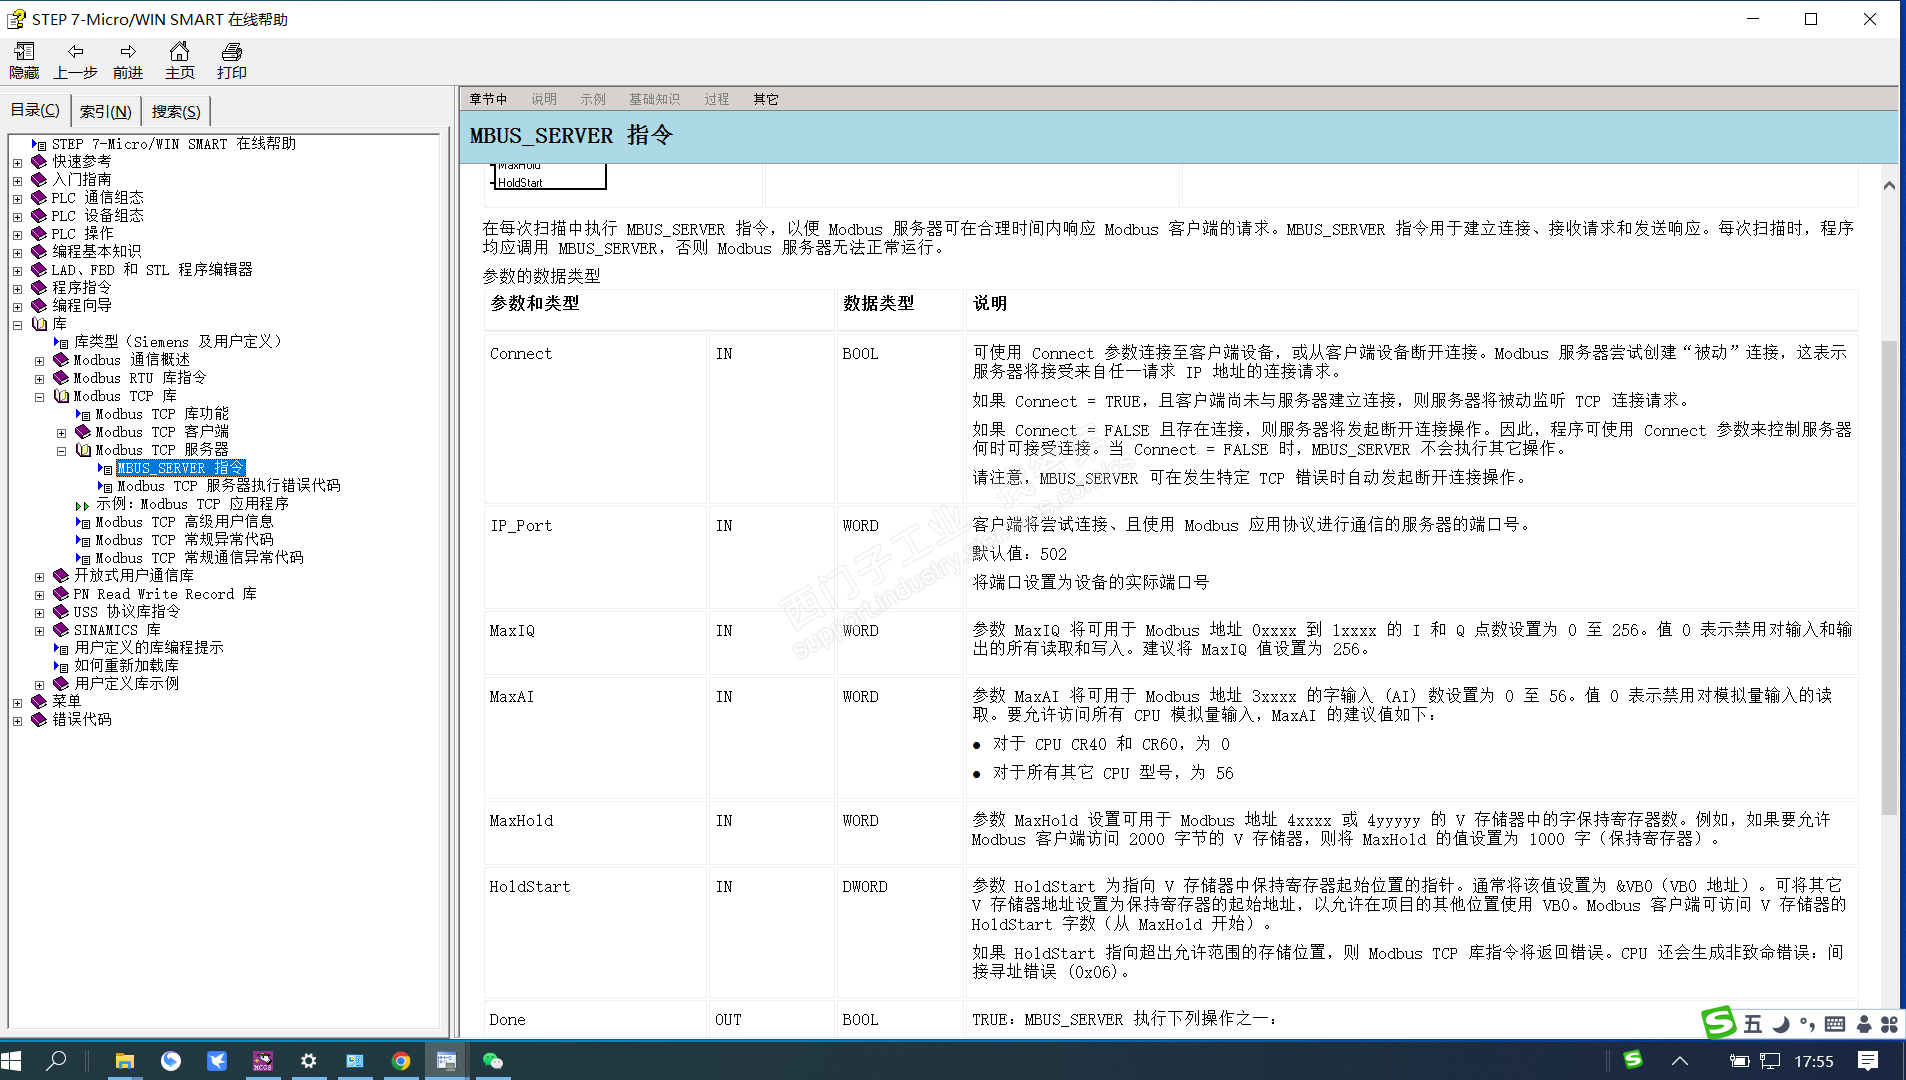This screenshot has height=1080, width=1906.
Task: Expand the 快速参考 tree node
Action: point(17,162)
